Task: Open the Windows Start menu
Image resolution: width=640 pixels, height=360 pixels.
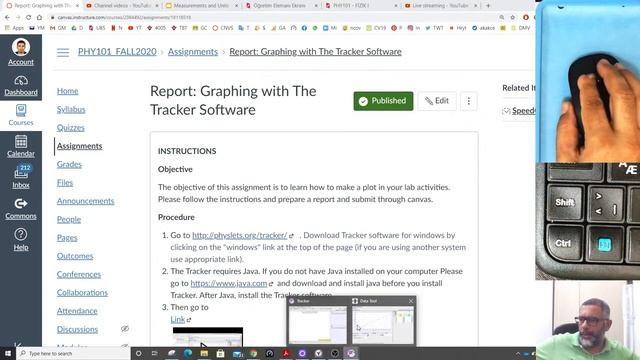Action: point(7,353)
